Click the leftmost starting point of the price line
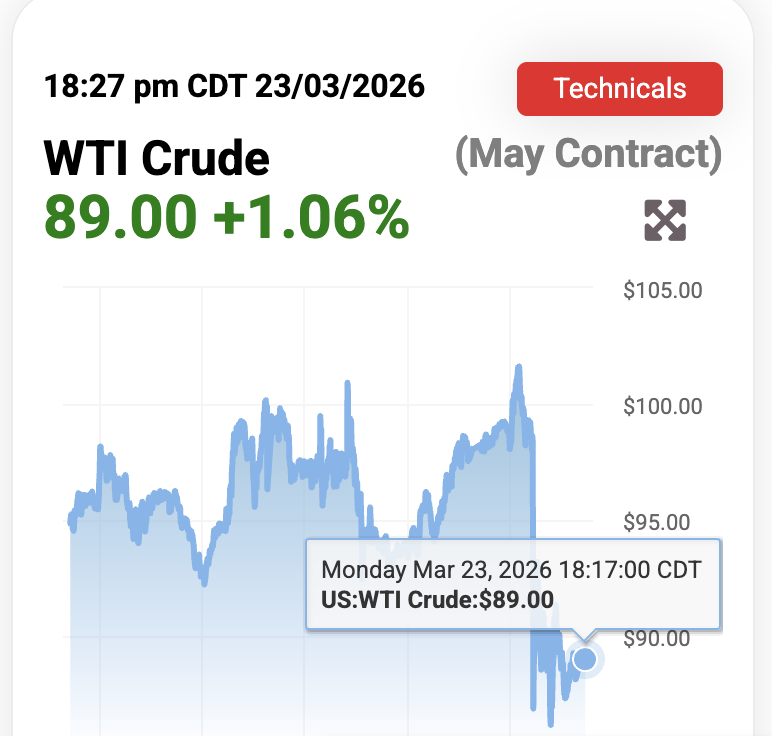Screen dimensions: 772x736 pyautogui.click(x=70, y=519)
